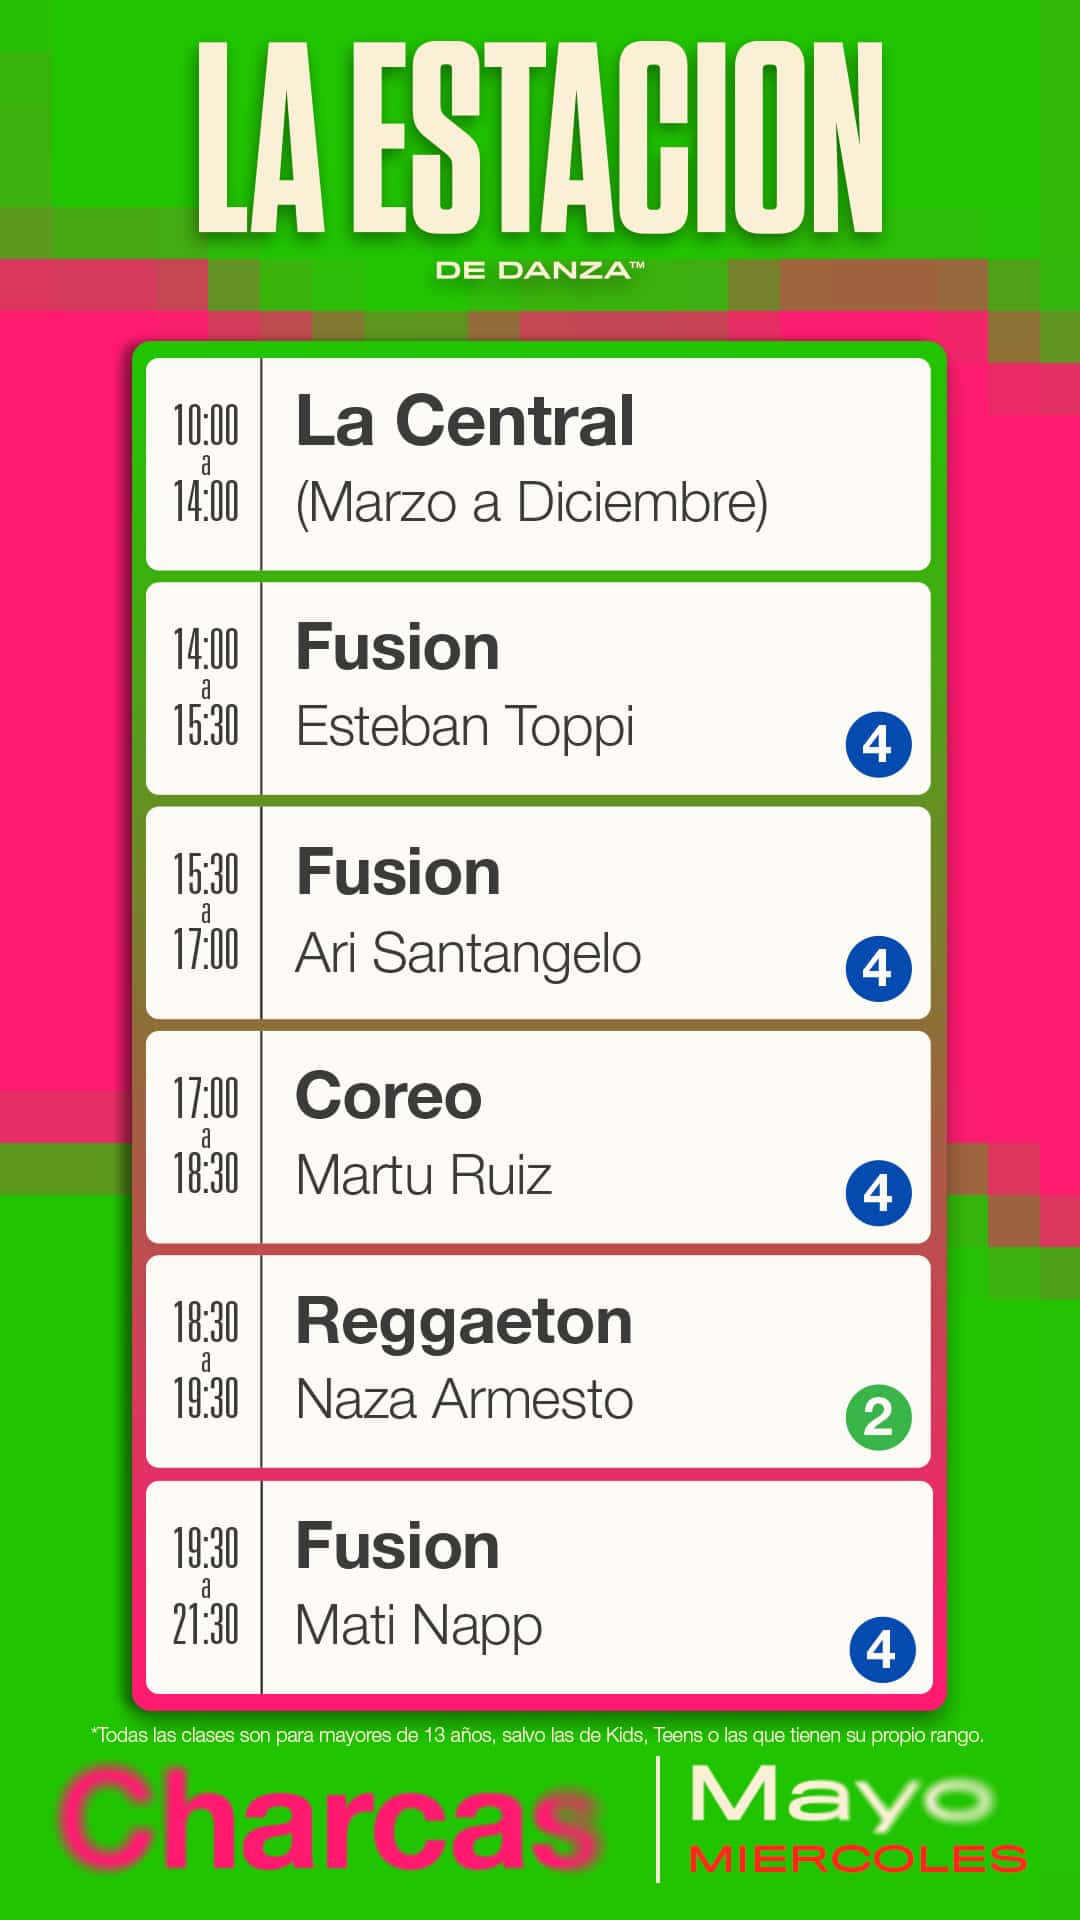The height and width of the screenshot is (1920, 1080).
Task: Open the La Central class title
Action: pyautogui.click(x=465, y=421)
